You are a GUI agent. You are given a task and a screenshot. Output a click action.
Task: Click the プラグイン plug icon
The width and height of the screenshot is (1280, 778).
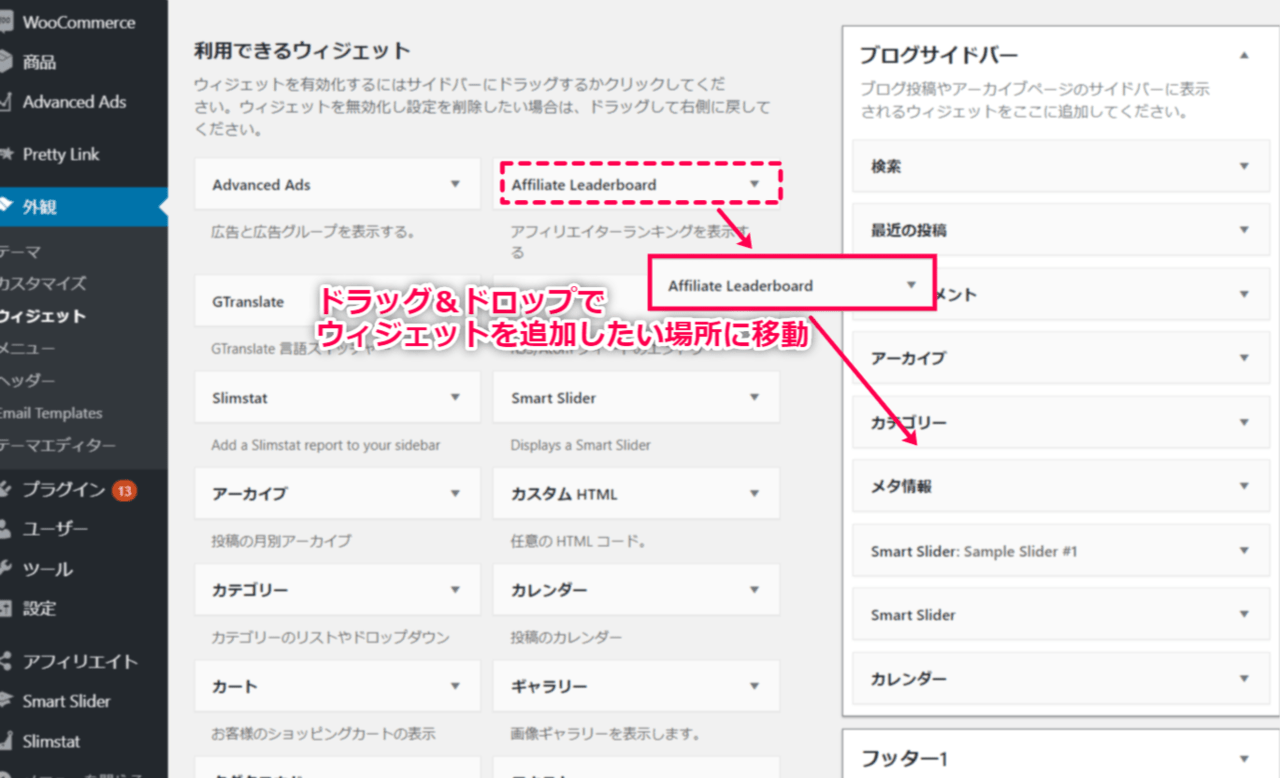point(6,490)
